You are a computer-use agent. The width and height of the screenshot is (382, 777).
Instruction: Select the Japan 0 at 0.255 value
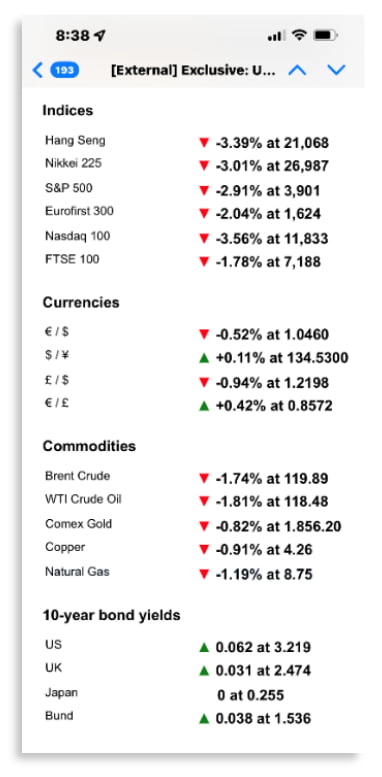(x=251, y=695)
